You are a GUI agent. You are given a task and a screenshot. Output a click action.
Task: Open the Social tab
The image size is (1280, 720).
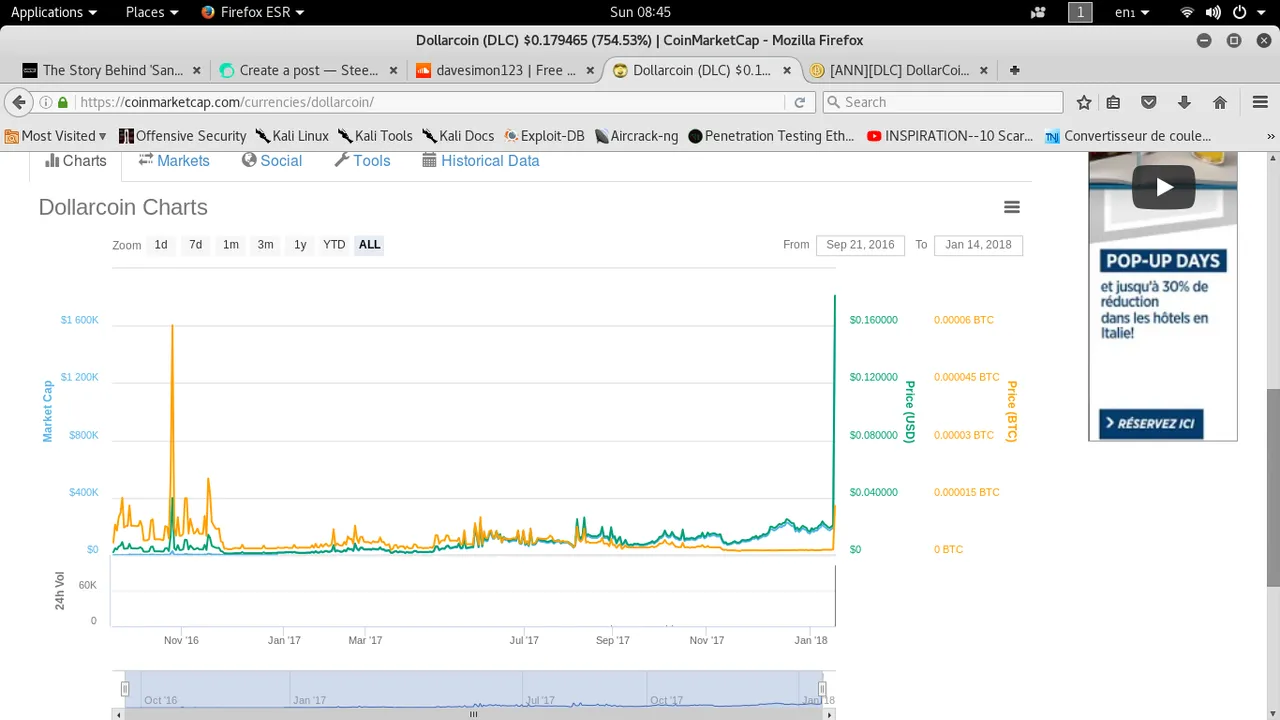tap(272, 161)
